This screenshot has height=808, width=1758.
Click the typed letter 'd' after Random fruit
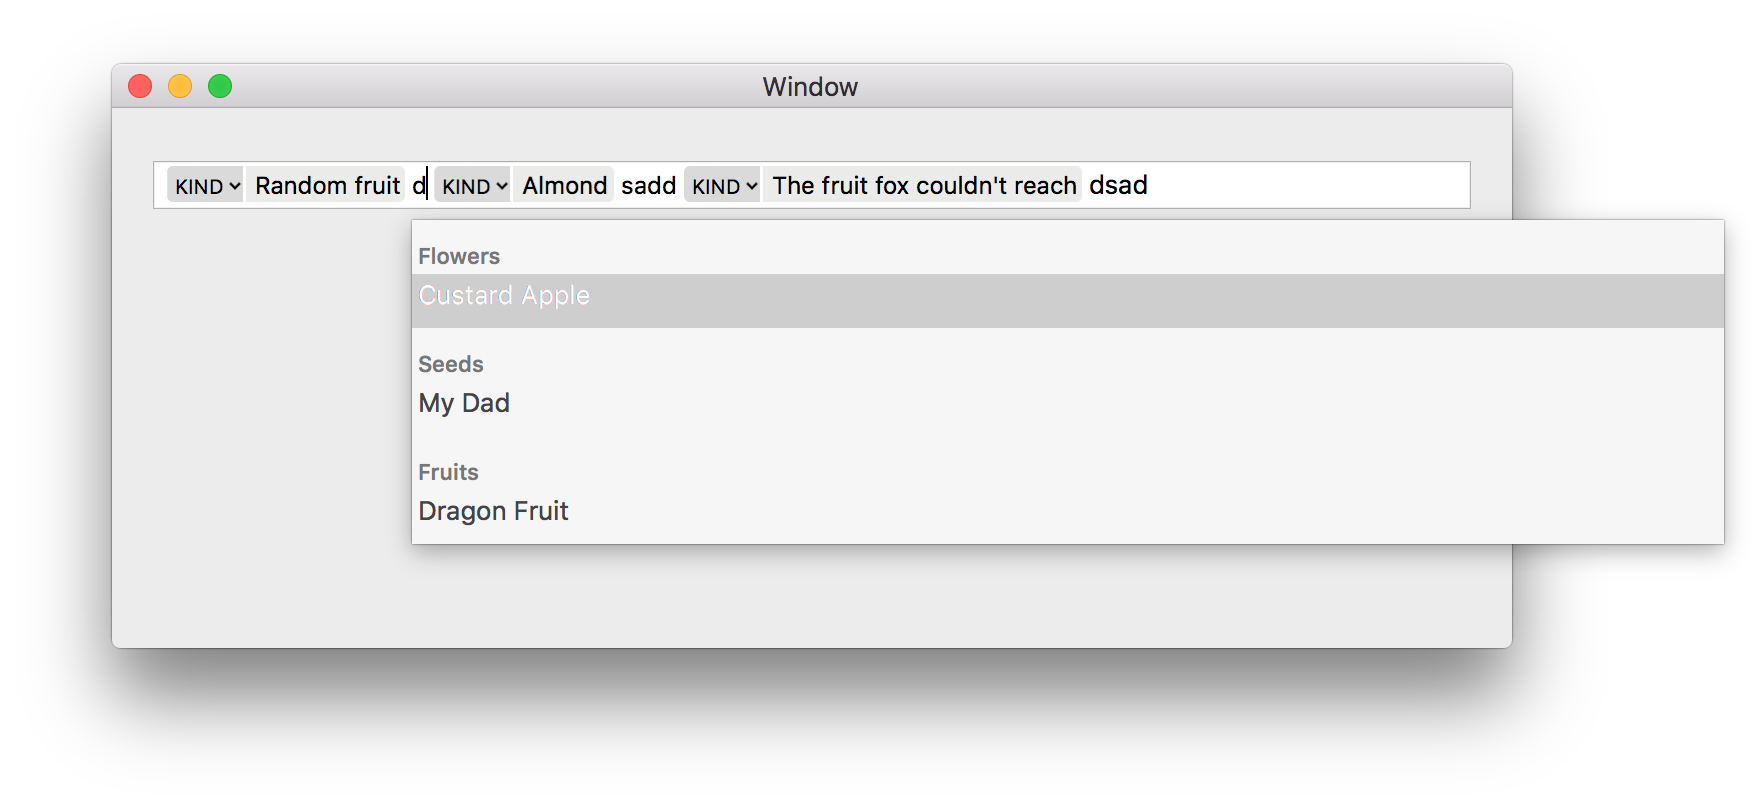point(419,185)
